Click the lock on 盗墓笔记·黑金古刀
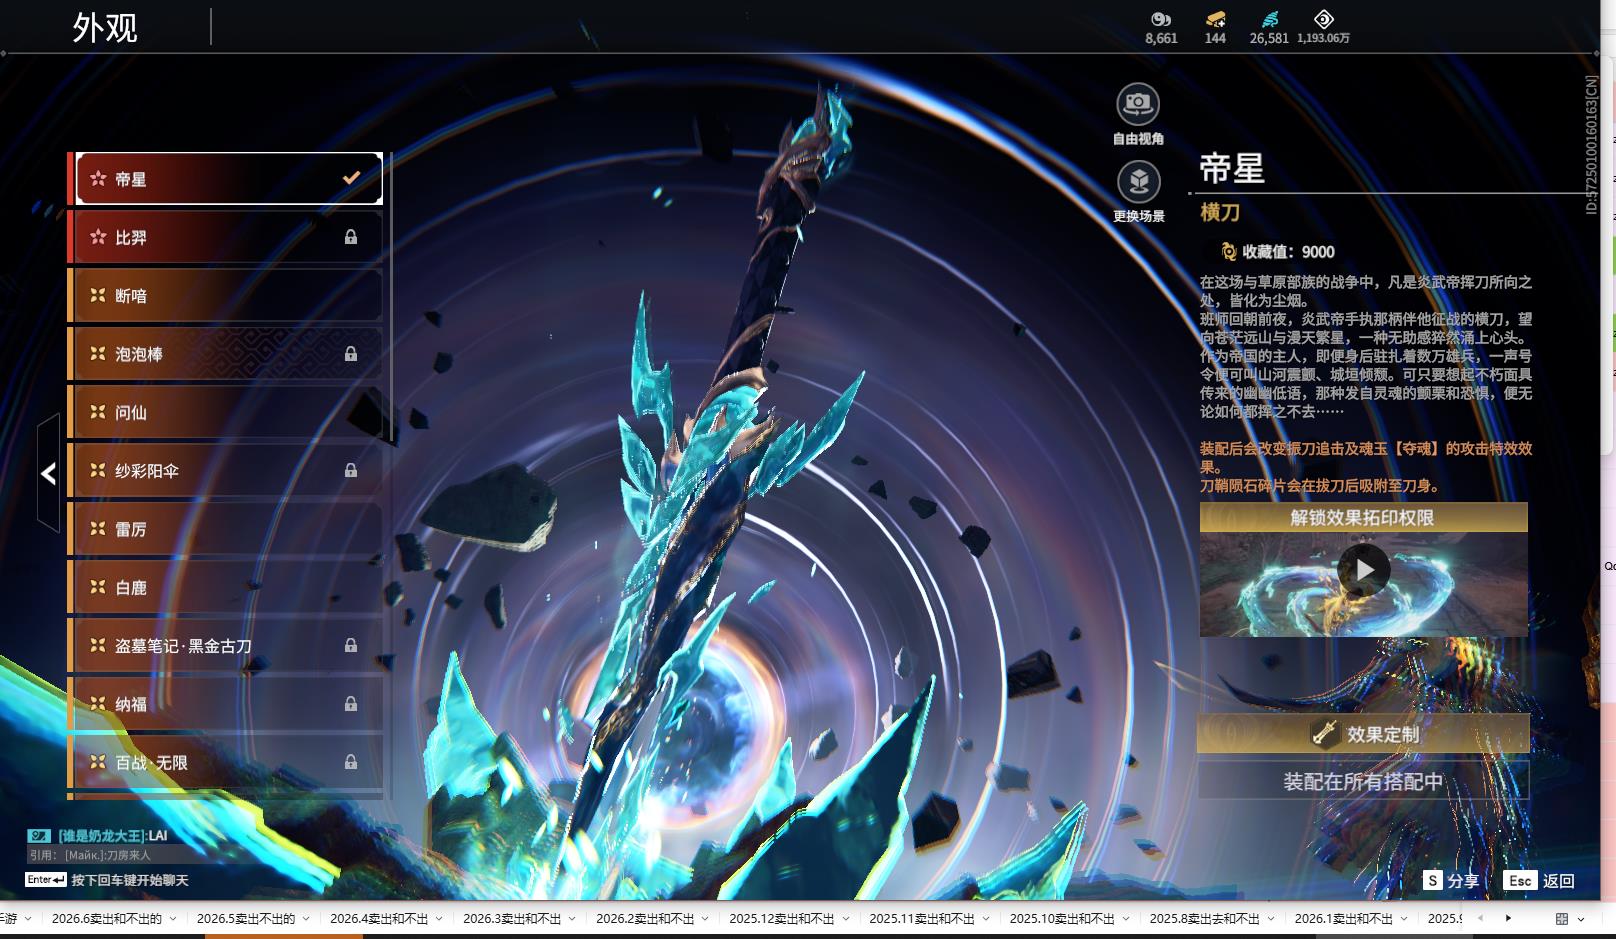 [x=351, y=645]
